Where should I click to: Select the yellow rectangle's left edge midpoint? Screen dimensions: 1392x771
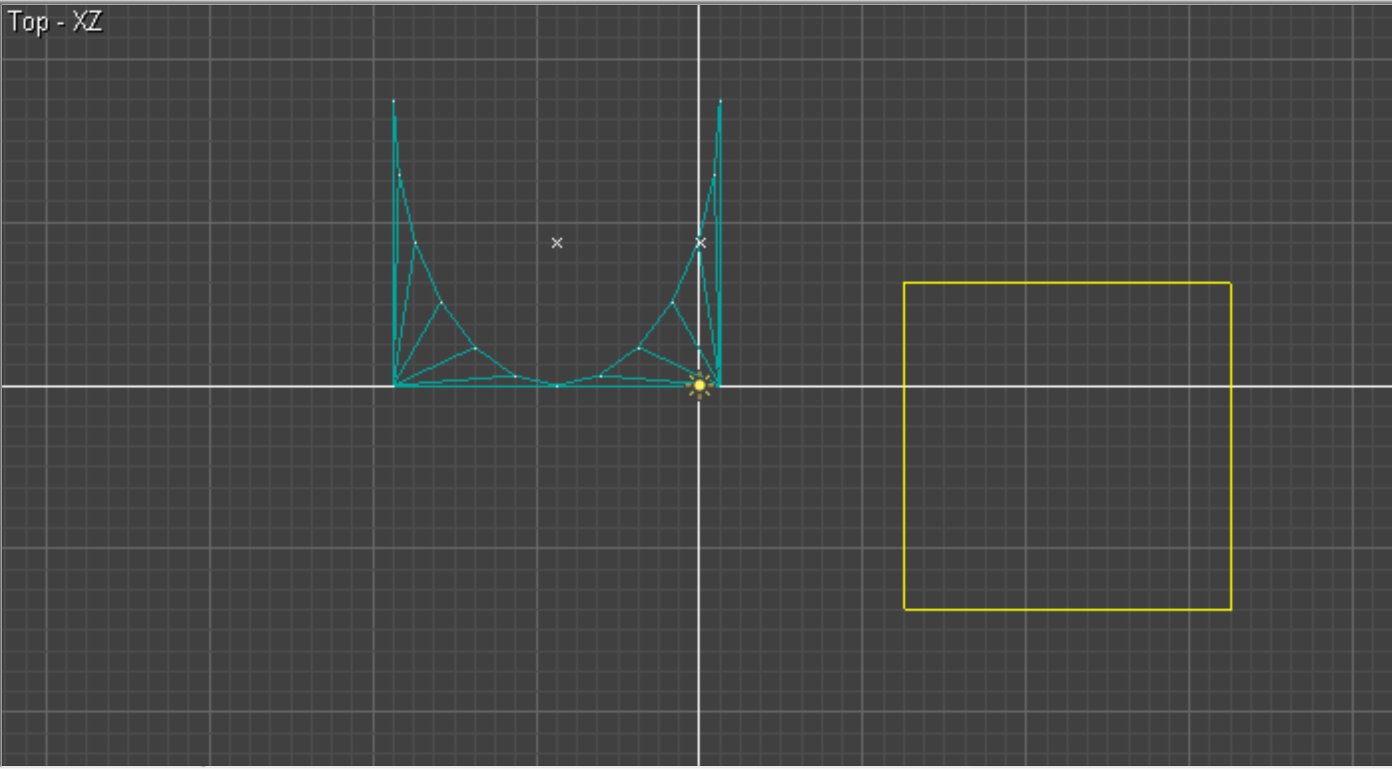click(904, 446)
